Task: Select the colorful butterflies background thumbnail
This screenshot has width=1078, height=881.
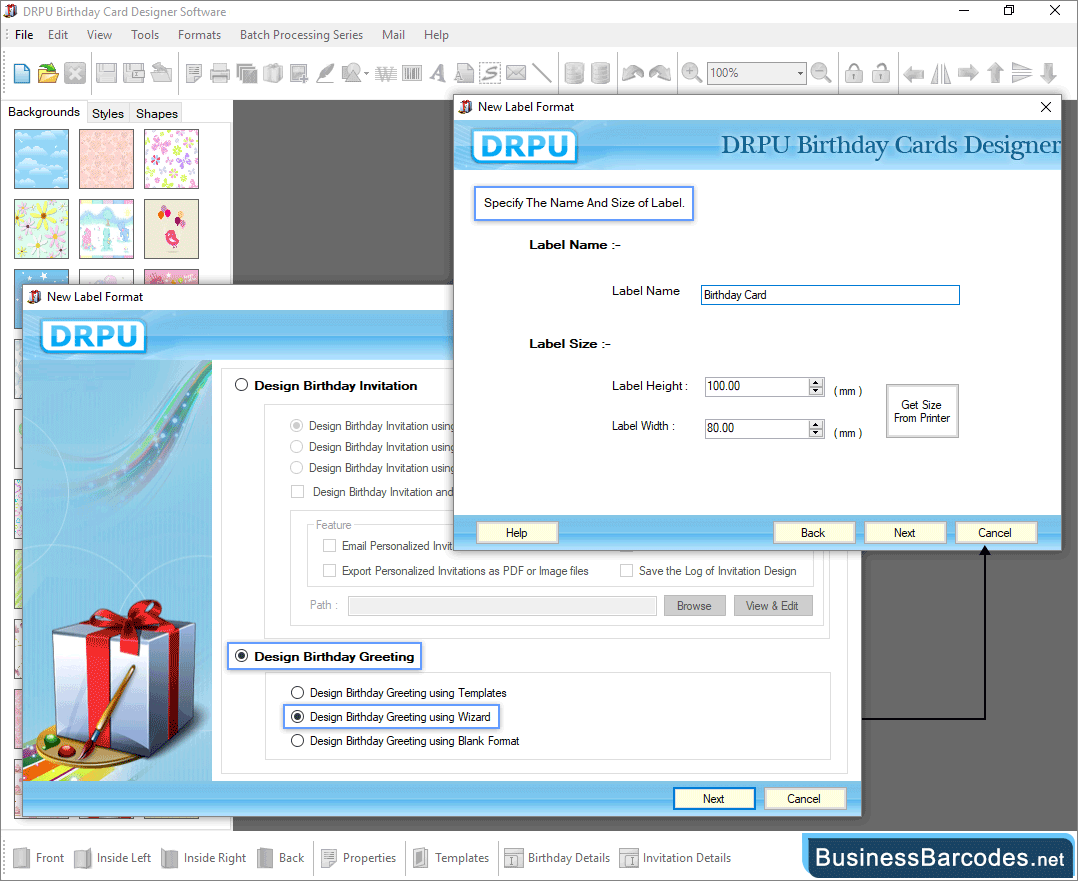Action: pyautogui.click(x=171, y=159)
